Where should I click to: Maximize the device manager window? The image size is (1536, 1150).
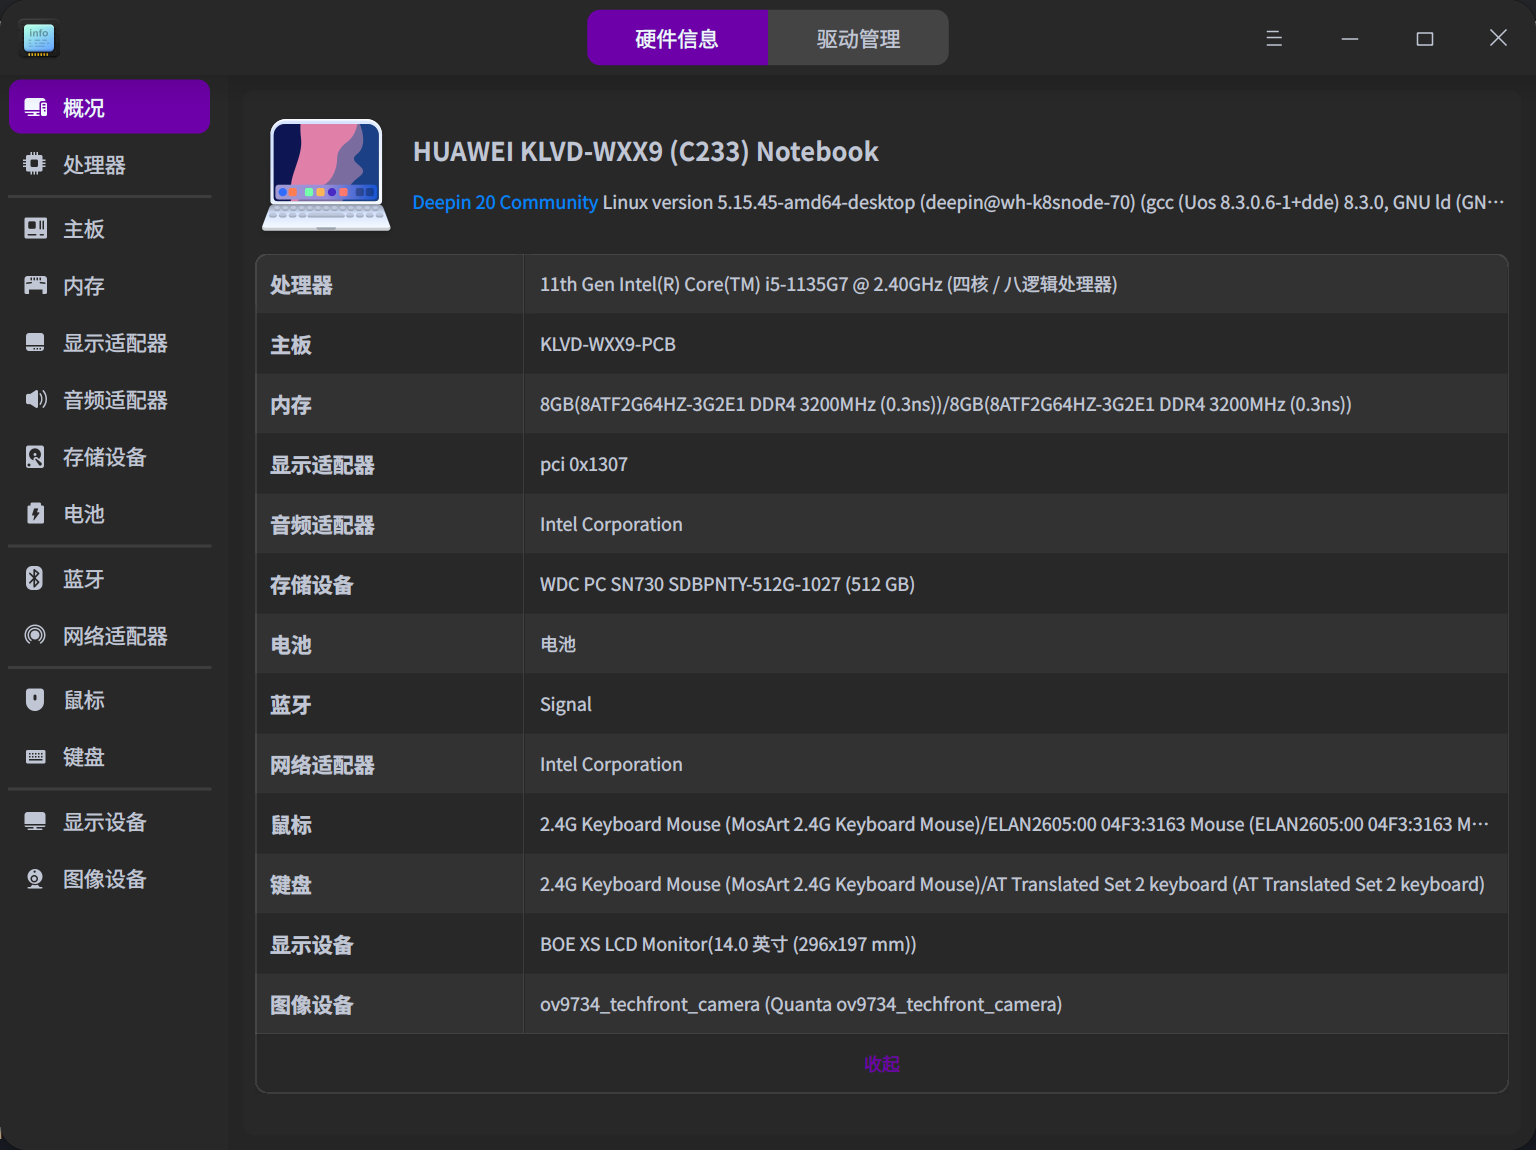click(1425, 38)
